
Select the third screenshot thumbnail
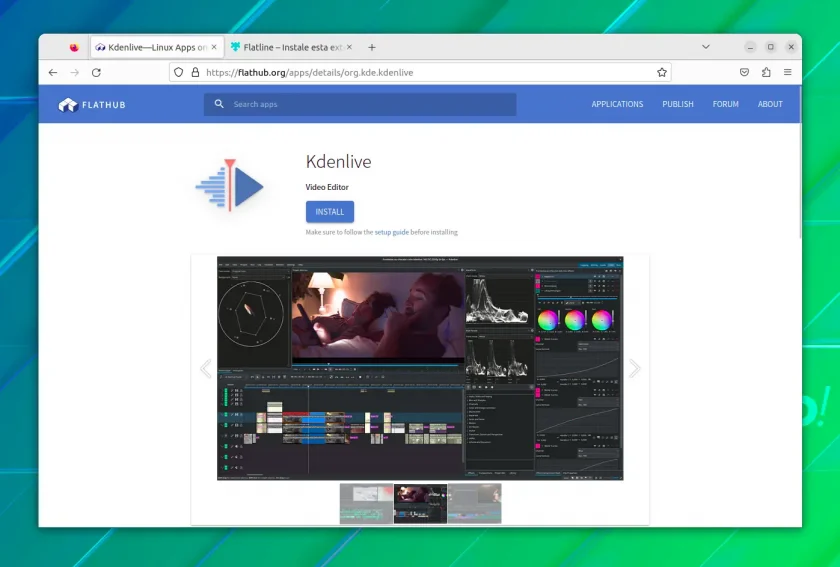pos(475,504)
